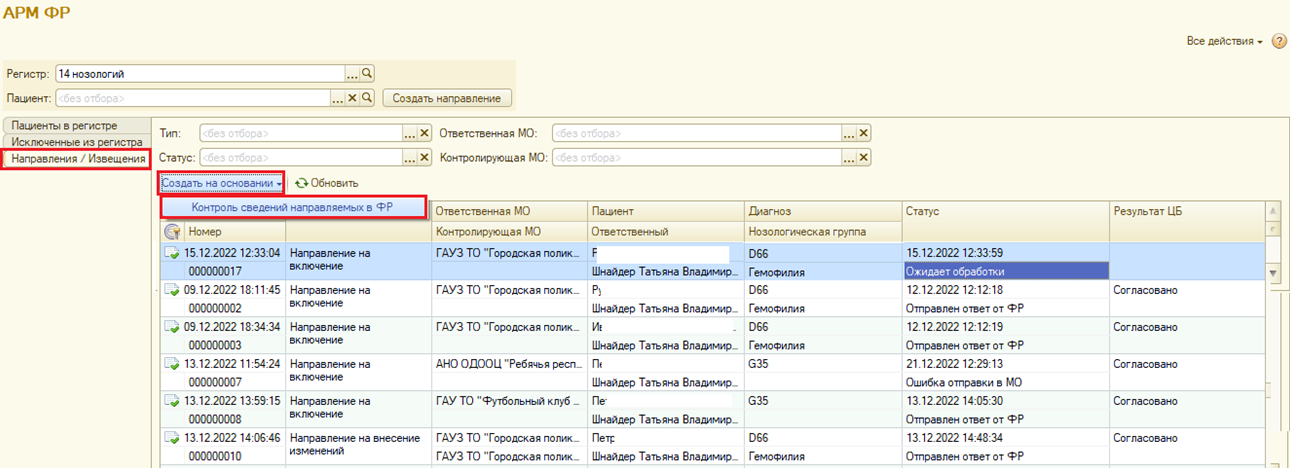Open help via the question mark icon
Screen dimensions: 1290x468
pyautogui.click(x=1278, y=41)
